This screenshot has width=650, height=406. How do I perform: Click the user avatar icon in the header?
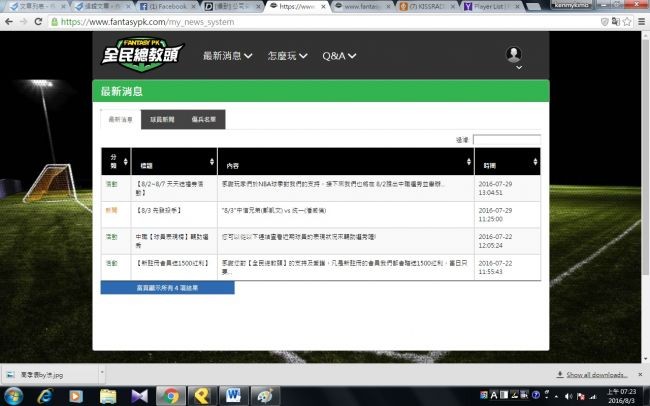point(514,54)
